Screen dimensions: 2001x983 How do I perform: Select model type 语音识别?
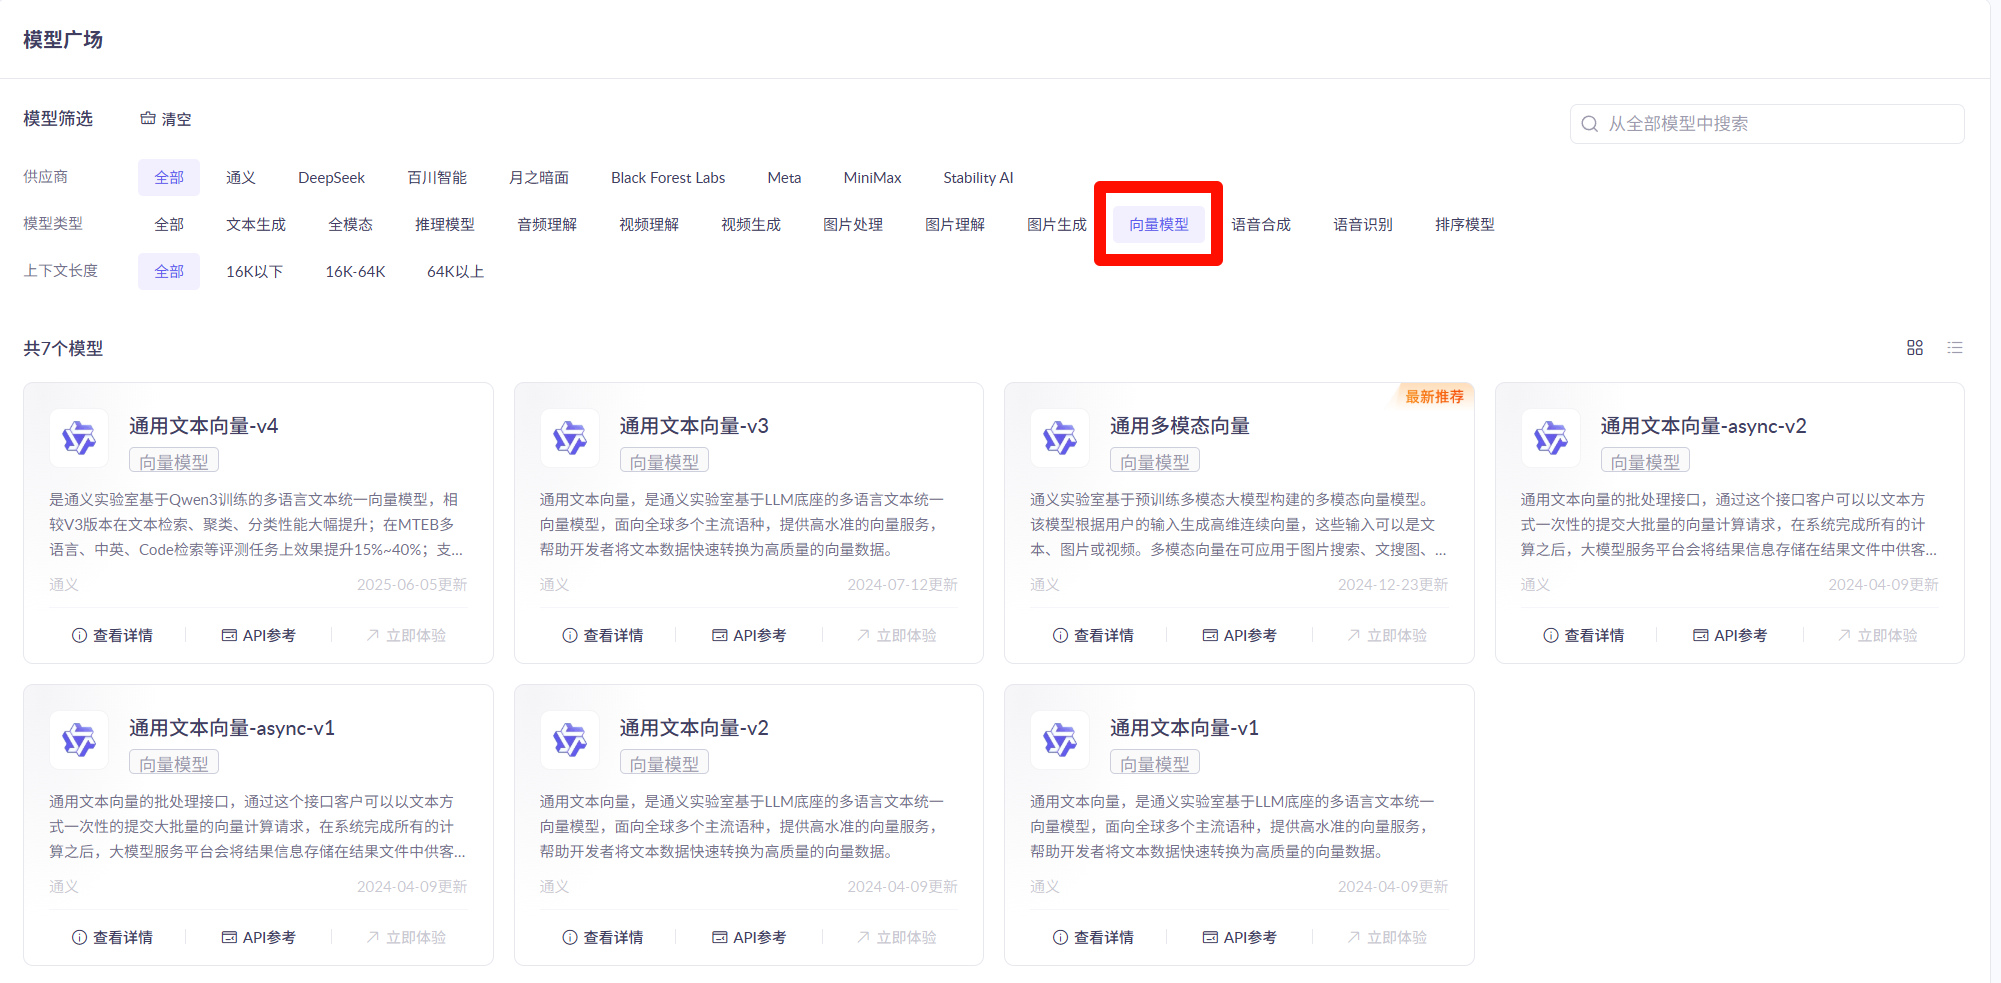coord(1363,225)
